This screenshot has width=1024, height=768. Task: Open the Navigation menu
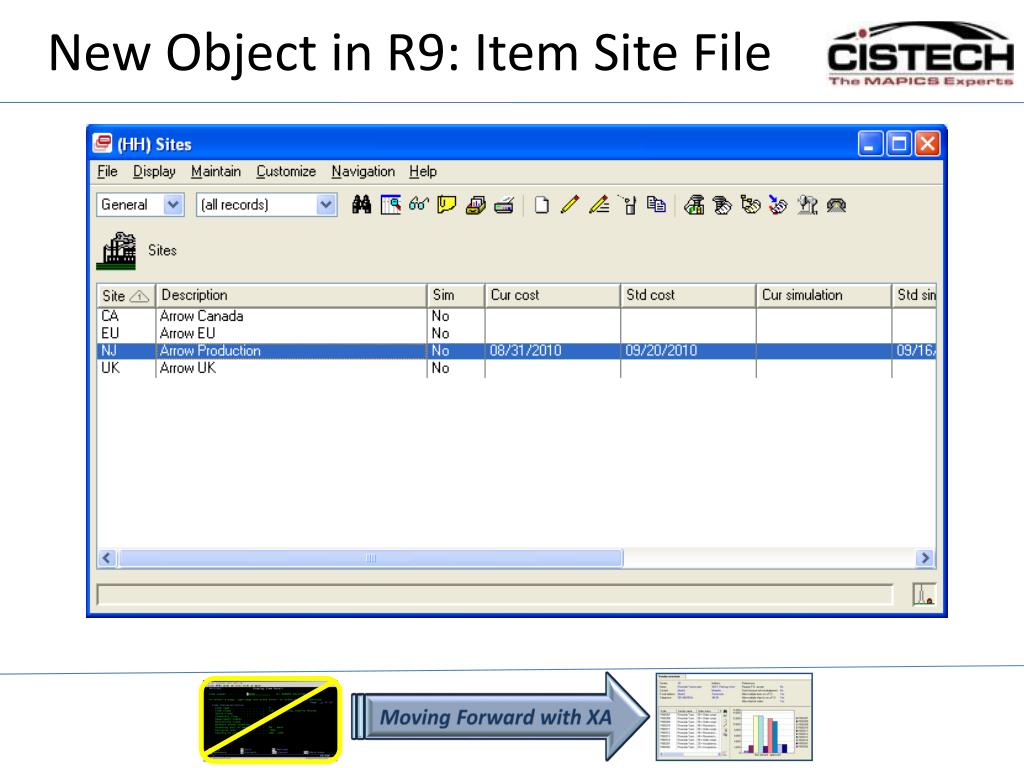[x=363, y=171]
